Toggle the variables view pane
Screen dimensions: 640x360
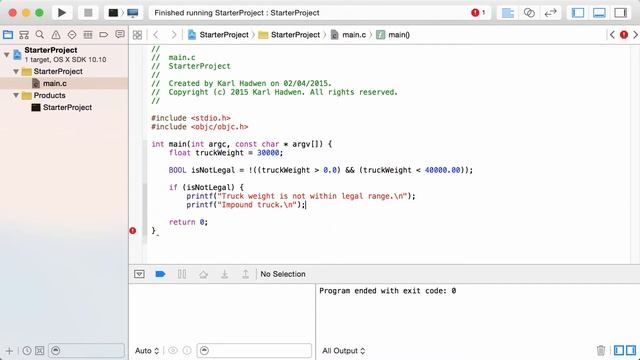619,350
